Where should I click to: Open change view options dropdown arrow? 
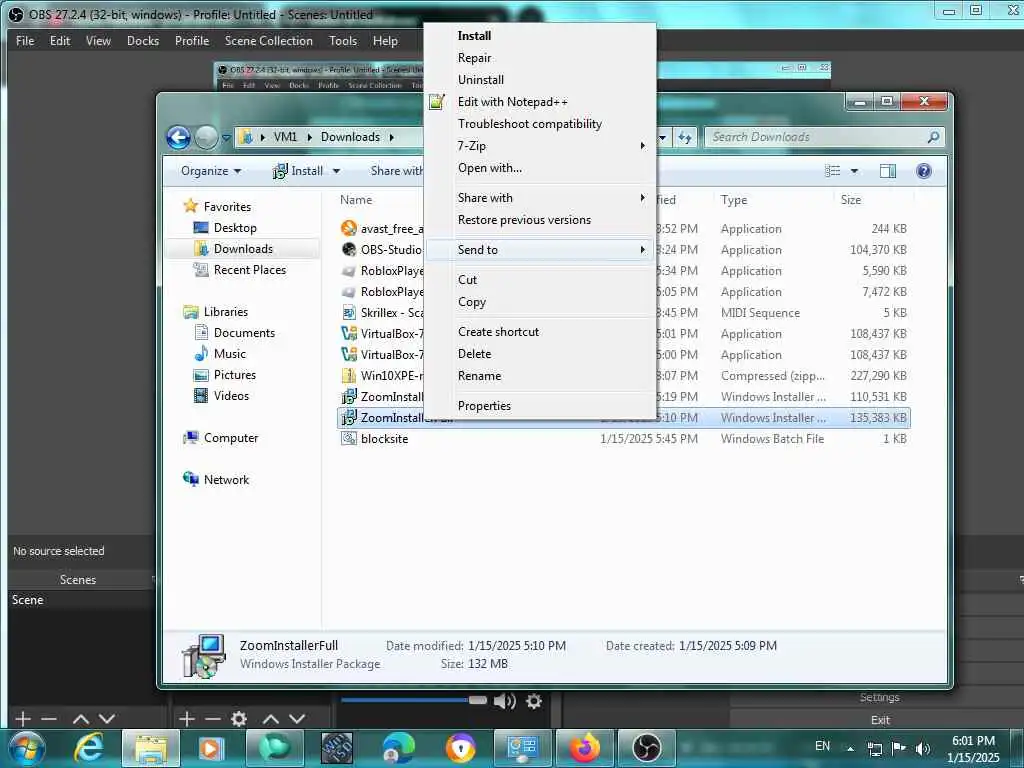click(854, 171)
